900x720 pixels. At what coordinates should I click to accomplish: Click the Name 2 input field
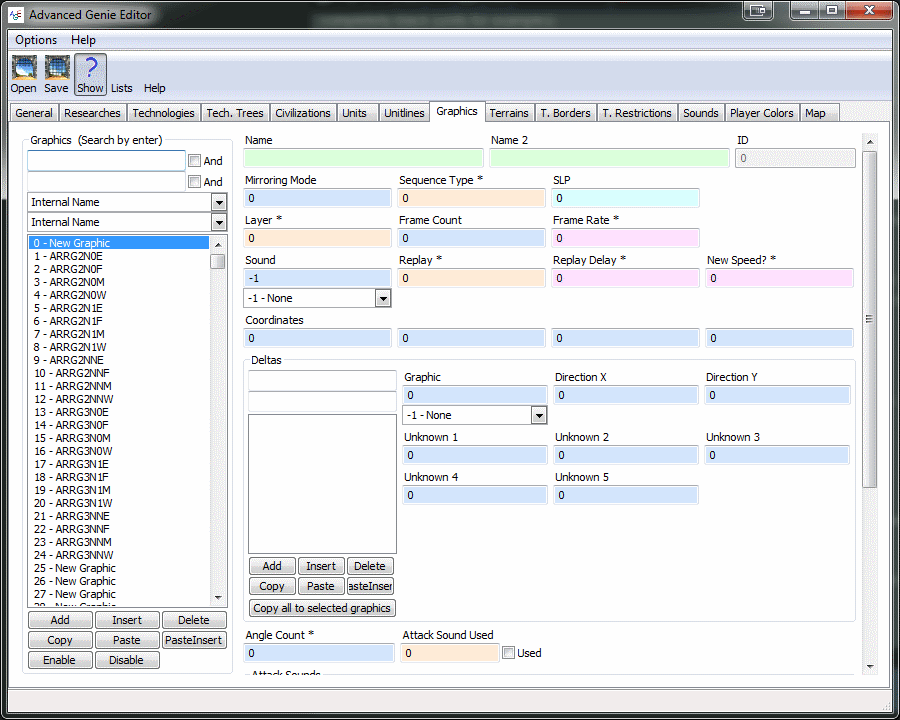[609, 158]
